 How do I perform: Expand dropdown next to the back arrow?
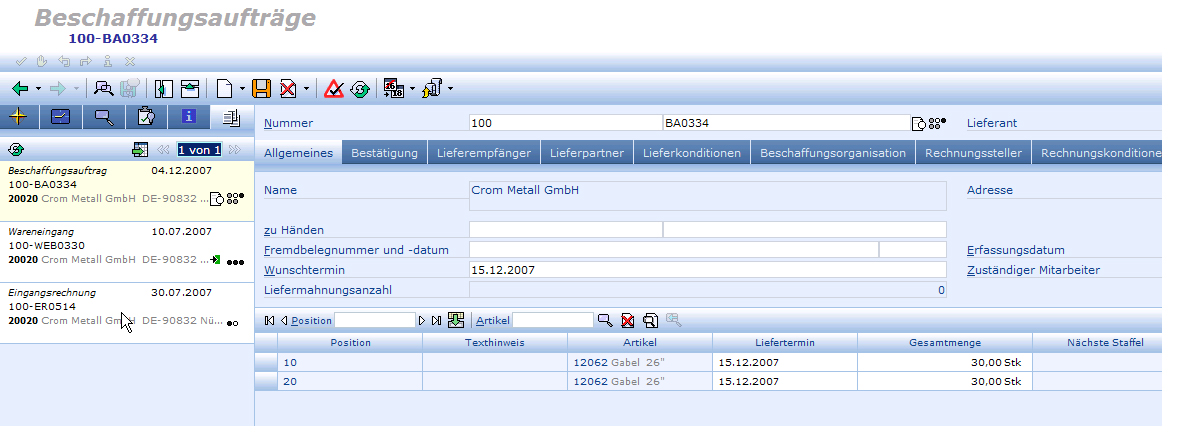pos(37,89)
